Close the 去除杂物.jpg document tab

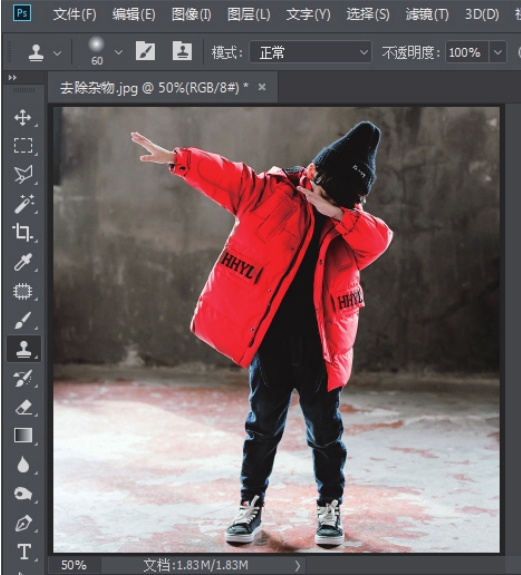pyautogui.click(x=262, y=87)
